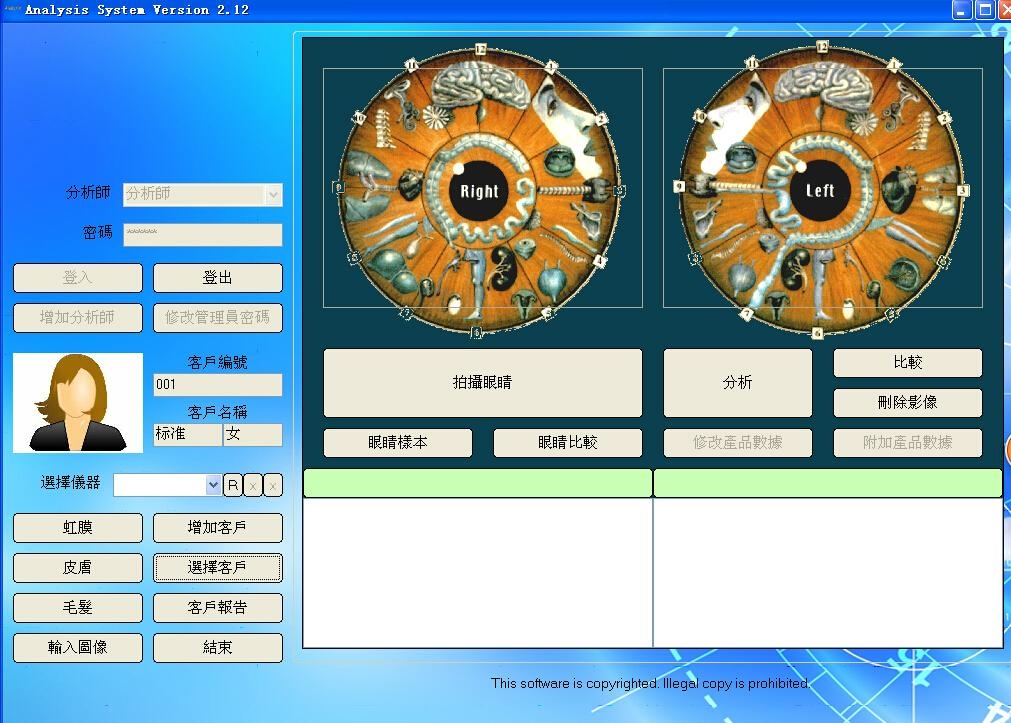Click the 眼睛樣本 eye sample button
This screenshot has height=723, width=1011.
(397, 442)
